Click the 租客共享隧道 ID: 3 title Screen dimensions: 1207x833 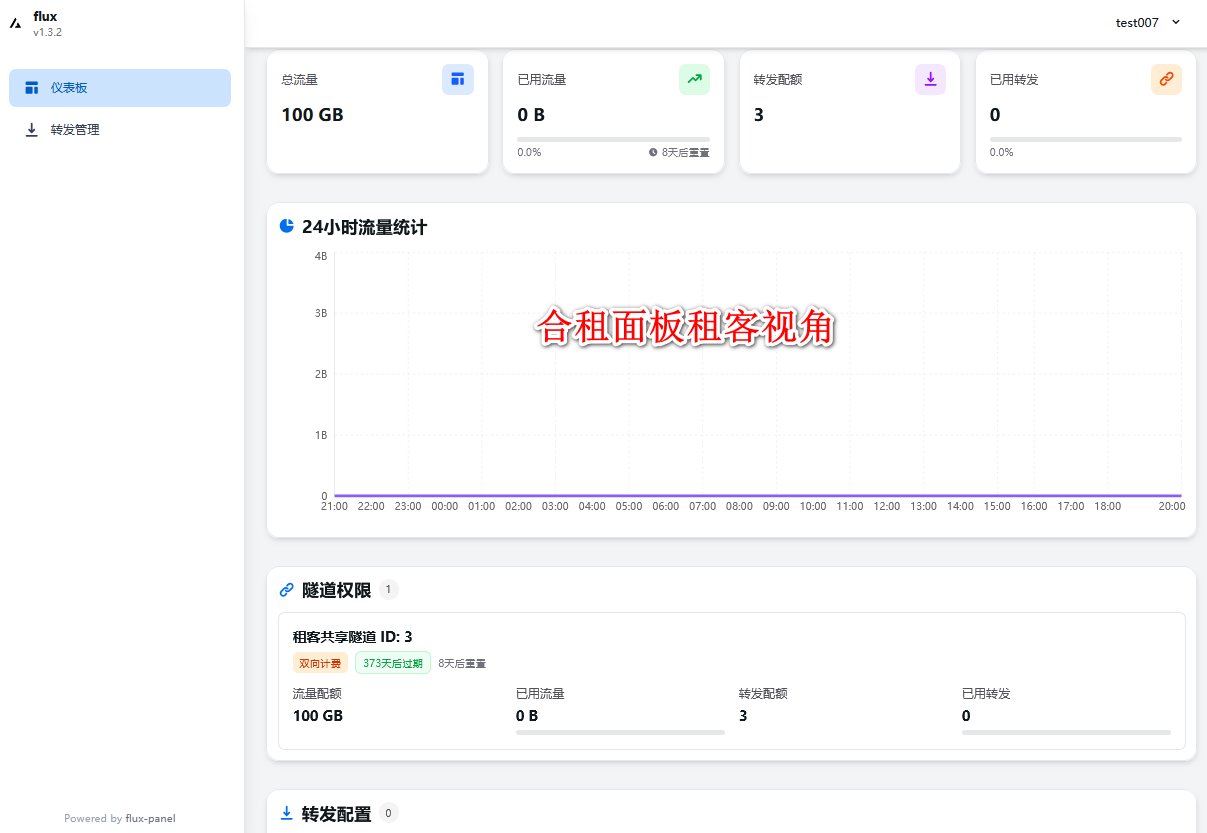[x=352, y=637]
